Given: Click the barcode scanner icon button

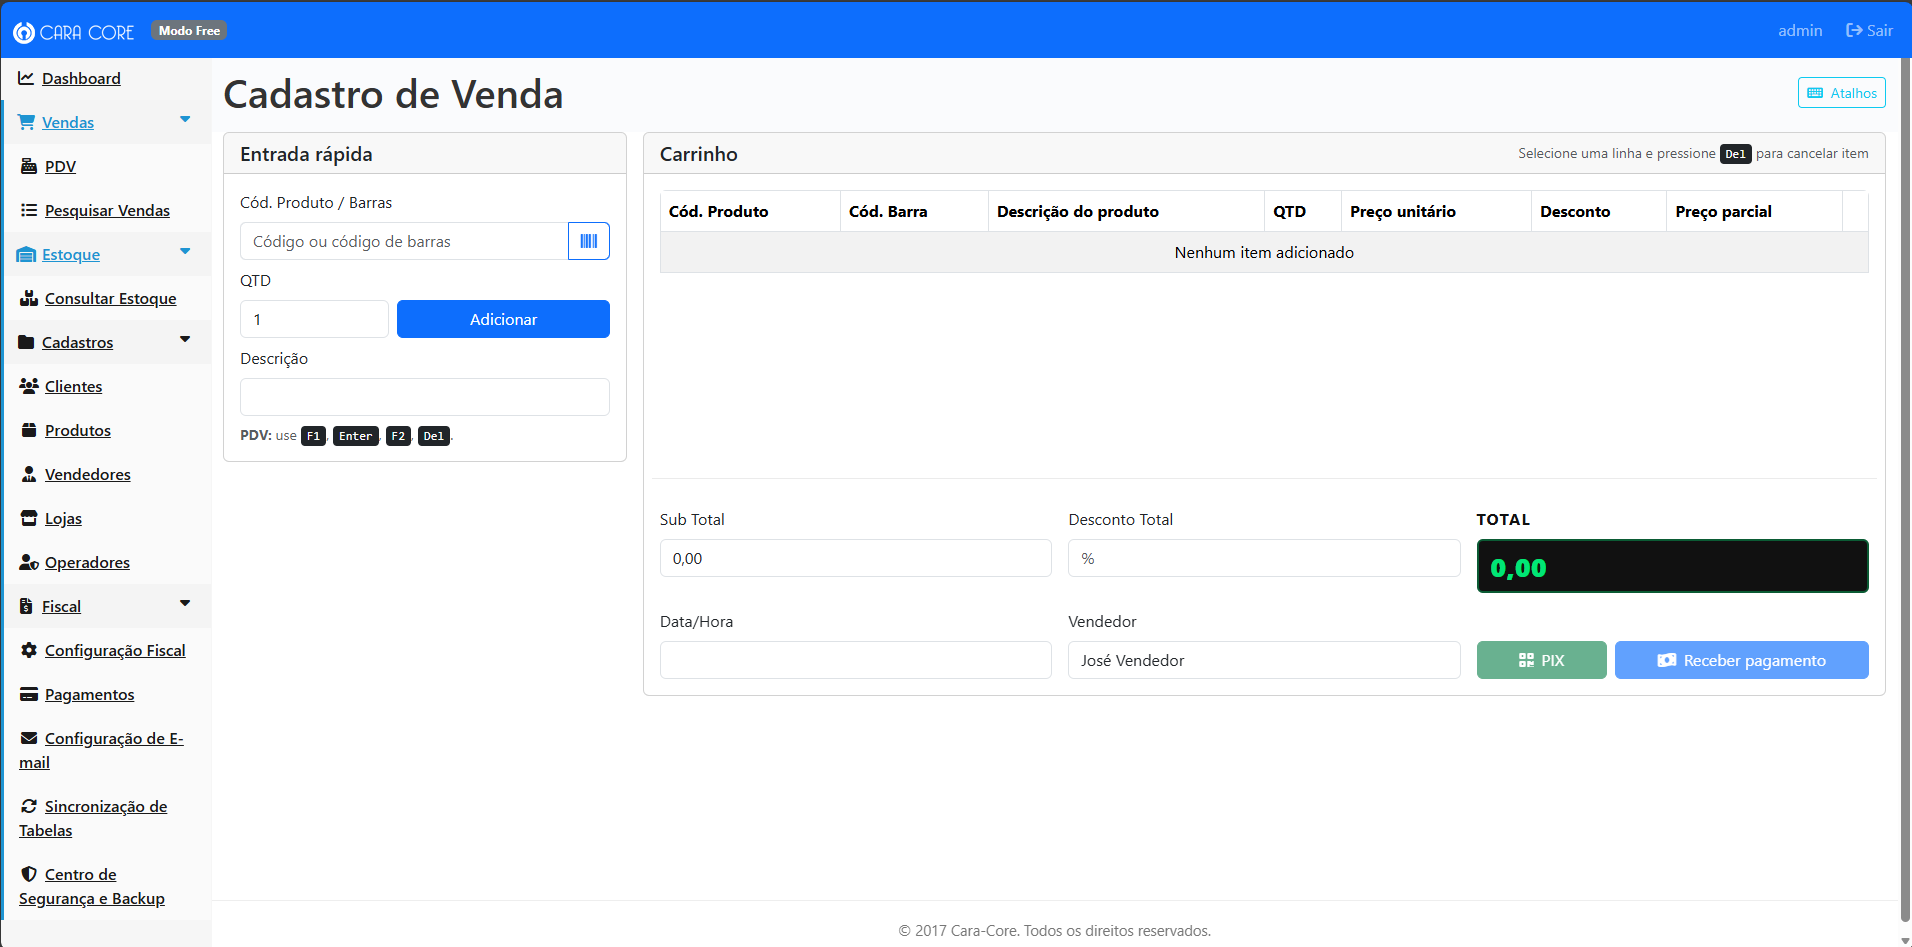Looking at the screenshot, I should click(588, 241).
